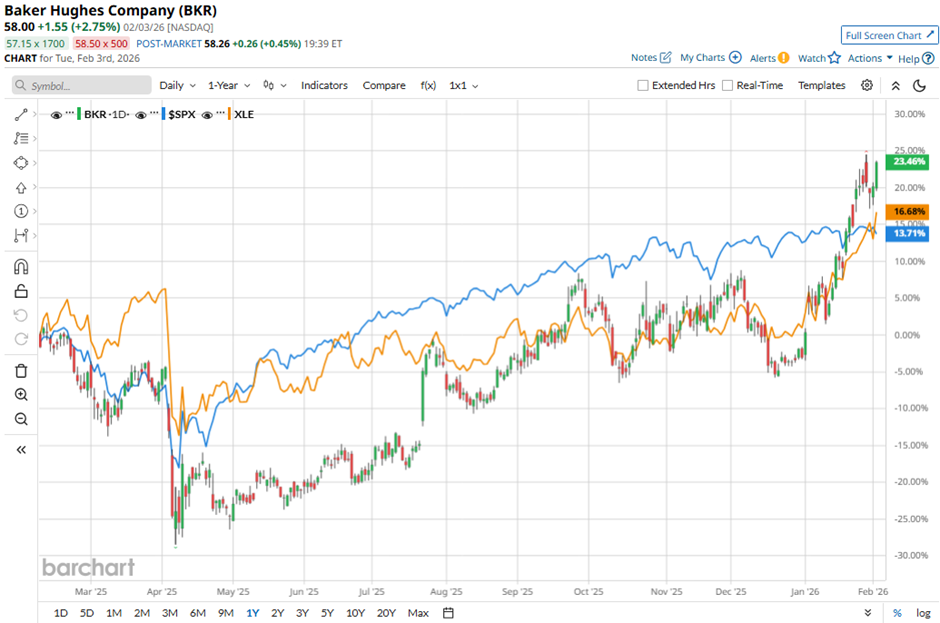Screen dimensions: 940x623
Task: Open the Templates menu
Action: click(820, 85)
